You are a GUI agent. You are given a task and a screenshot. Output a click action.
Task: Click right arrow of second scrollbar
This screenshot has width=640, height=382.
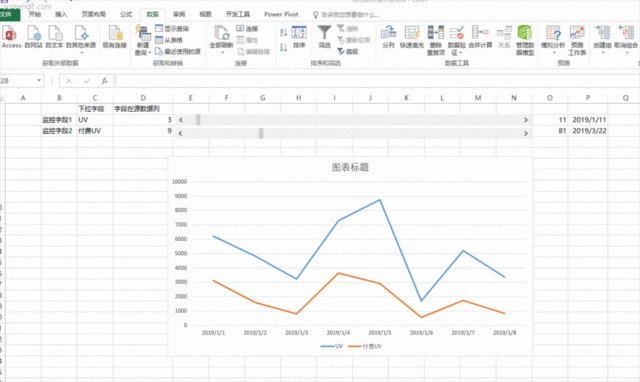click(x=526, y=133)
